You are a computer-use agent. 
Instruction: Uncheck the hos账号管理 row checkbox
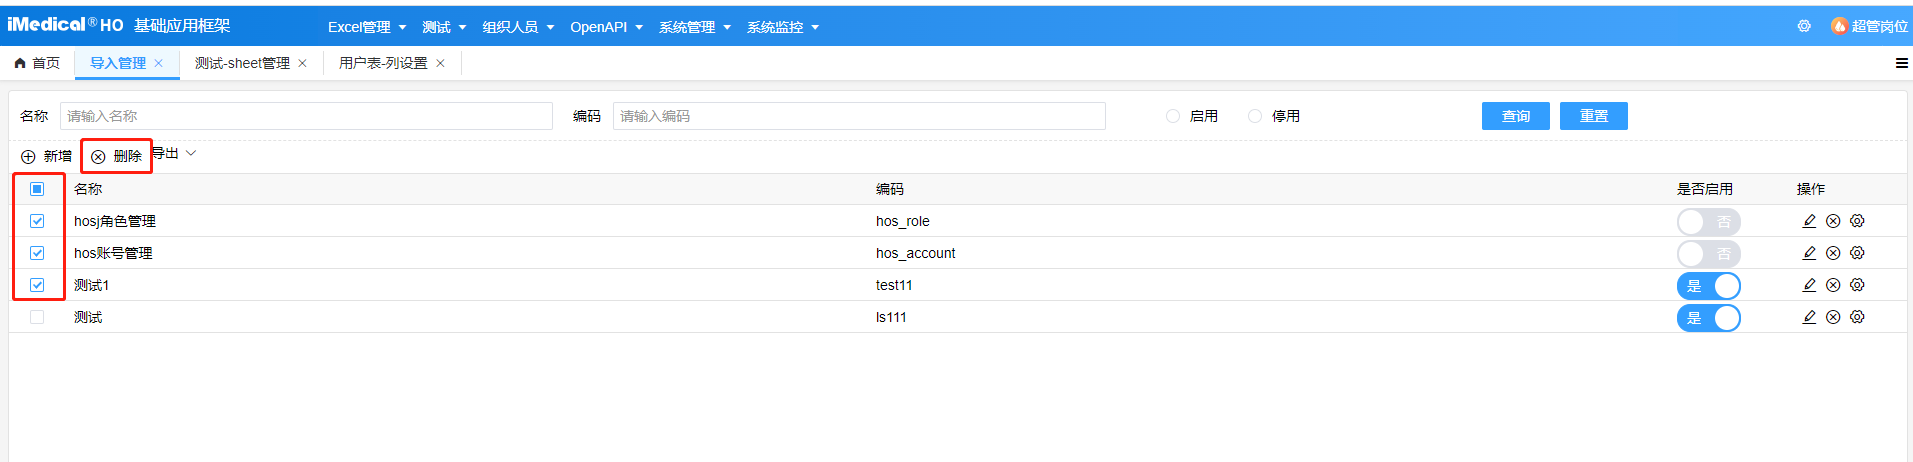tap(37, 253)
